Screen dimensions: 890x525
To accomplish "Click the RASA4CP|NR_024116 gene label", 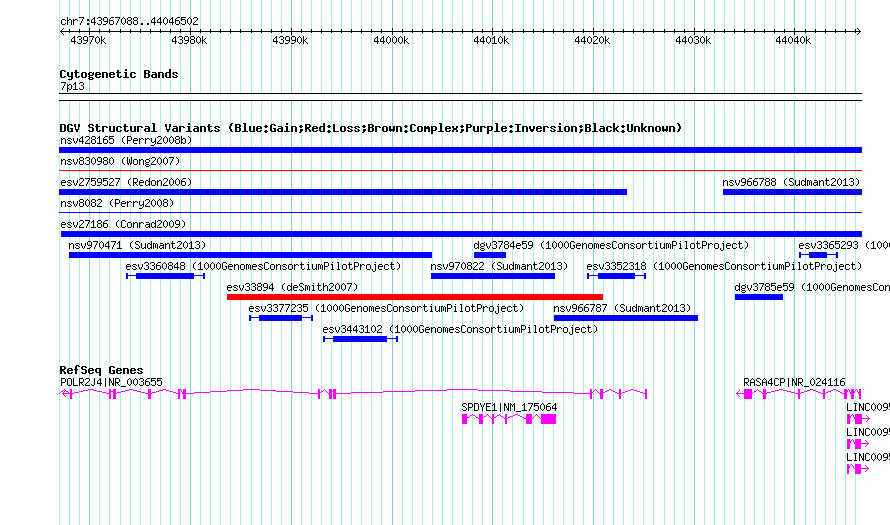I will (794, 383).
